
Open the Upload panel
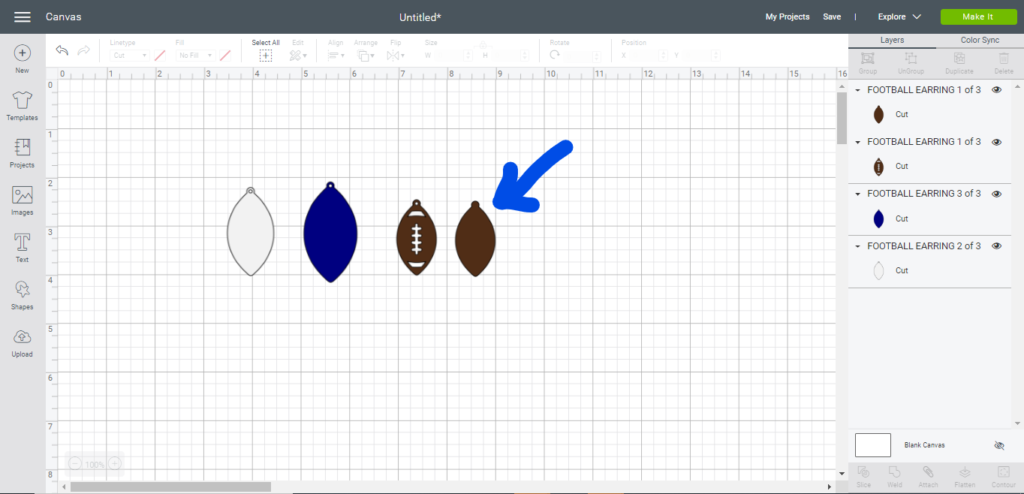(x=22, y=342)
